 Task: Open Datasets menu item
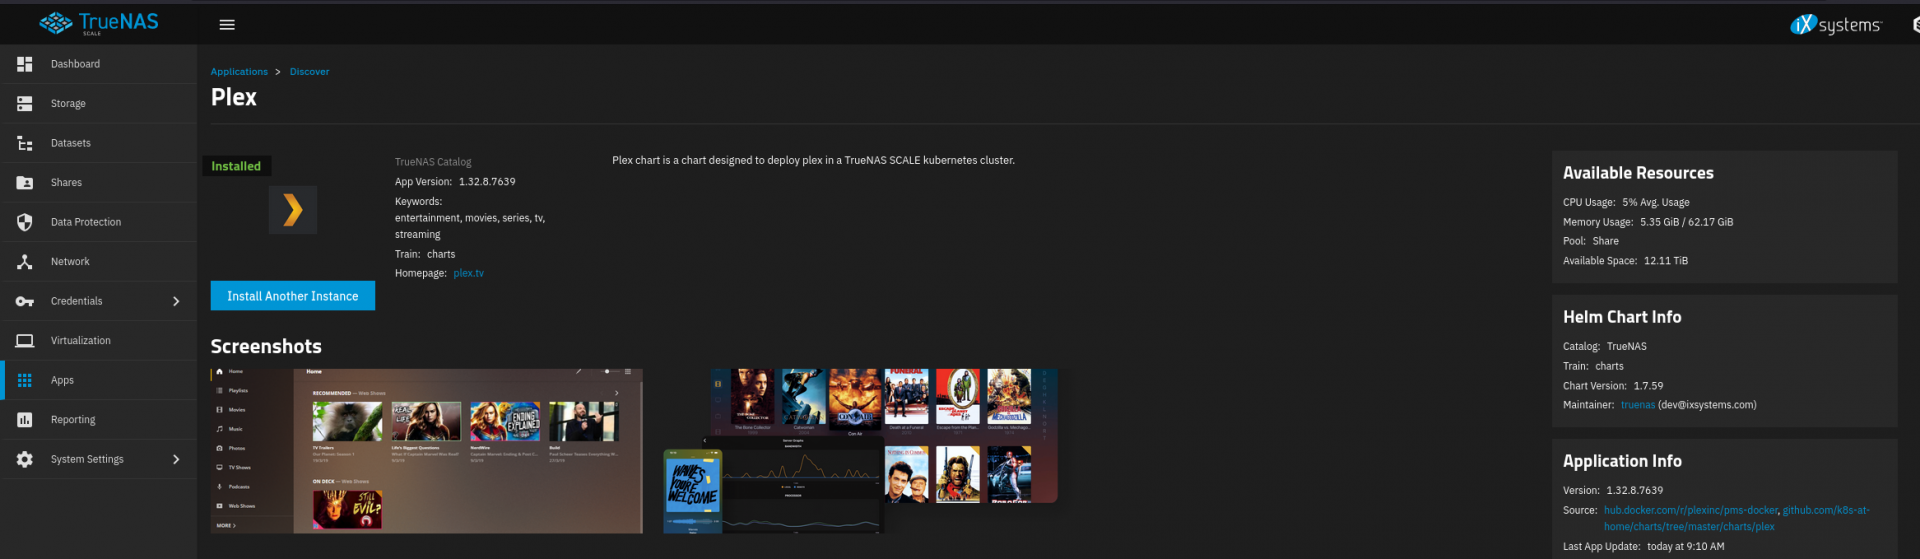tap(98, 143)
